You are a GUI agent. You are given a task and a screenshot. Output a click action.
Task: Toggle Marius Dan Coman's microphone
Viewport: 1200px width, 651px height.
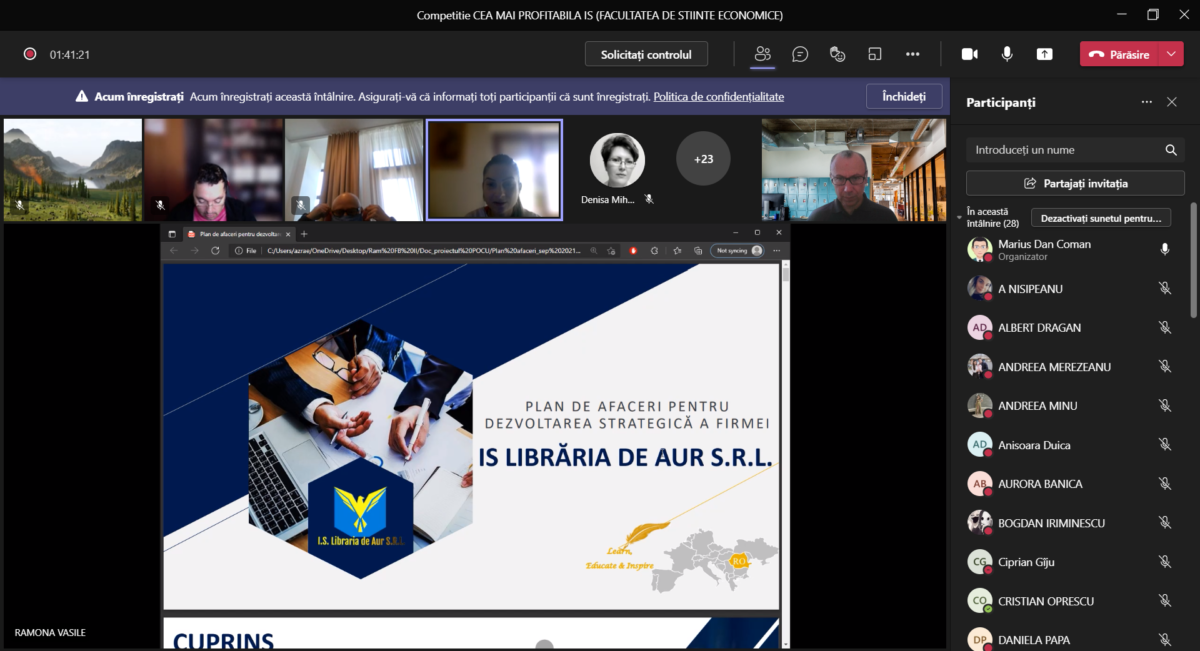coord(1164,249)
